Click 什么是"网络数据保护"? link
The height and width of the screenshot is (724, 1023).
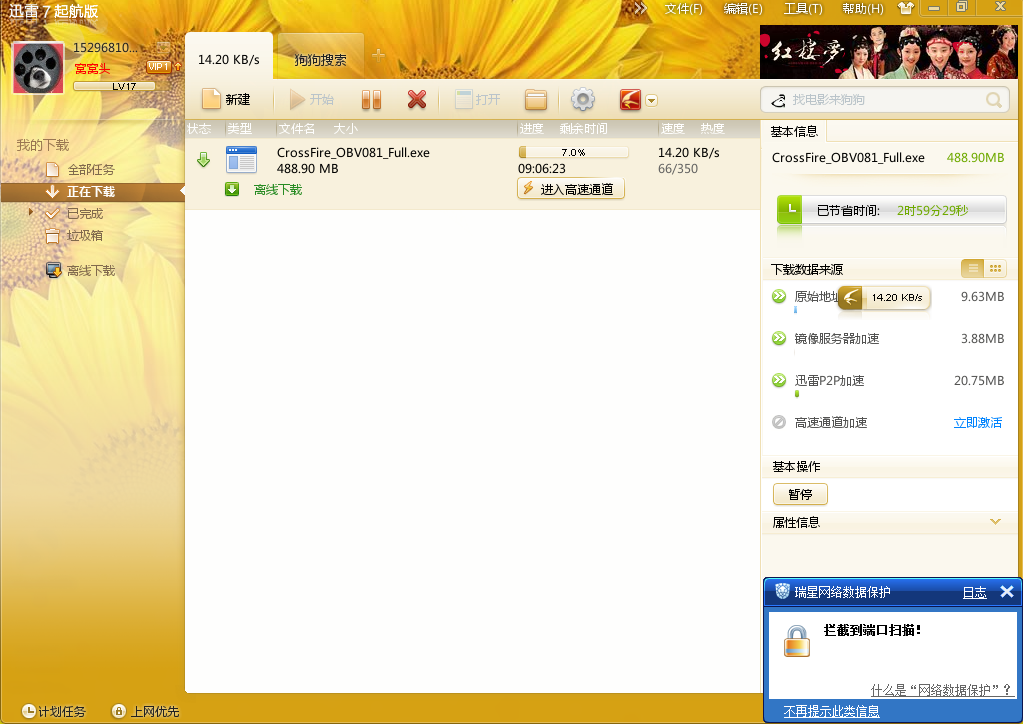click(941, 690)
